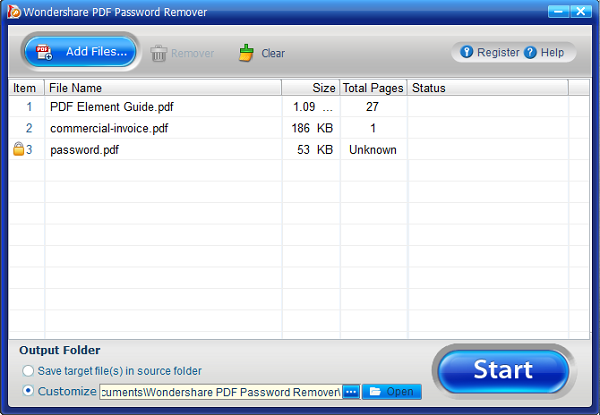
Task: Click the Clear broom icon
Action: tap(246, 53)
